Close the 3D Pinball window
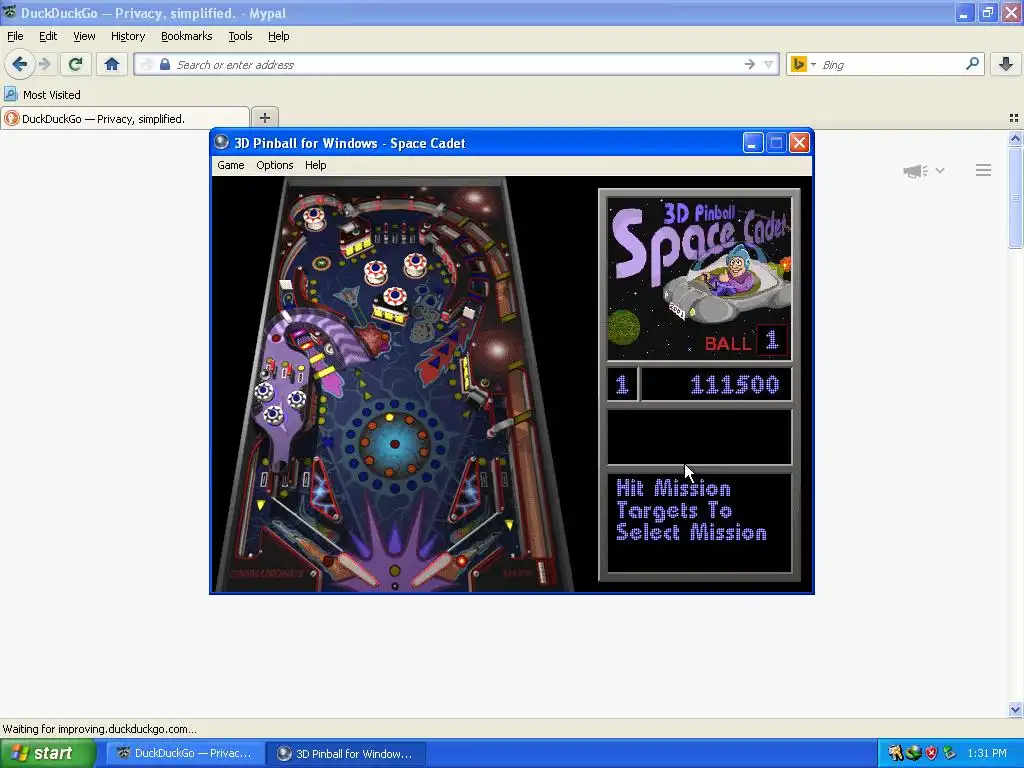Screen dimensions: 1024x768 pos(799,142)
